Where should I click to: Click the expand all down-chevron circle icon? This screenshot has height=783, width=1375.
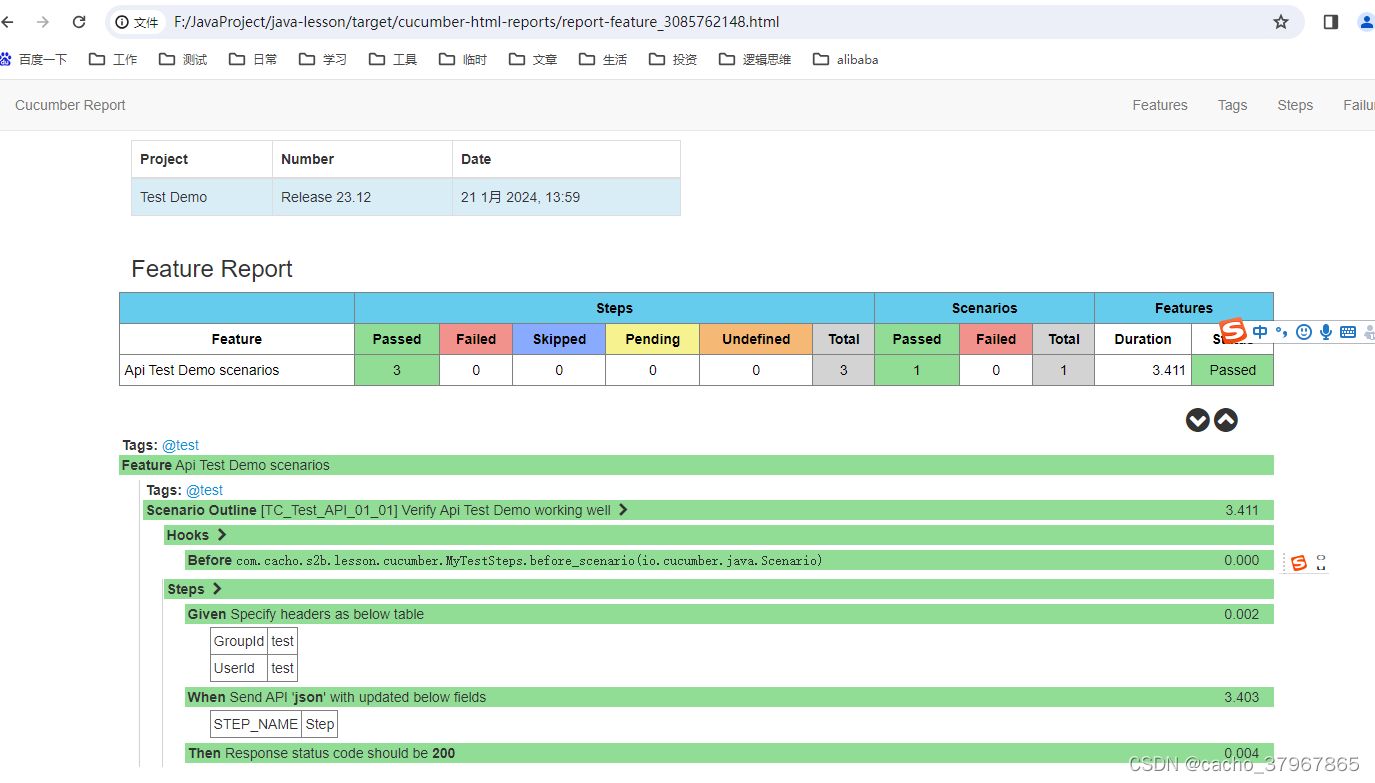click(x=1198, y=420)
